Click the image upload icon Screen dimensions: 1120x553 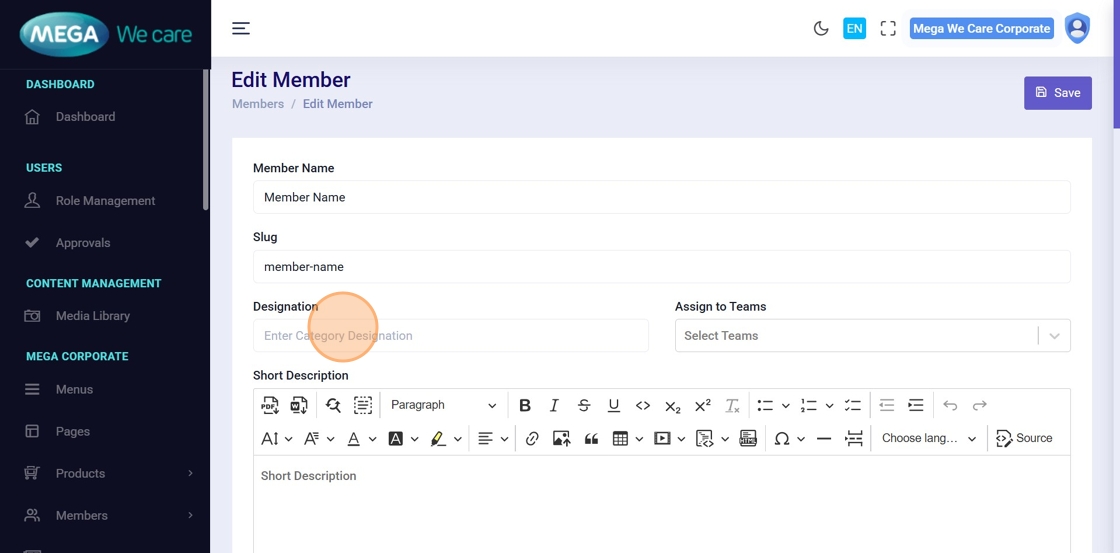coord(561,438)
